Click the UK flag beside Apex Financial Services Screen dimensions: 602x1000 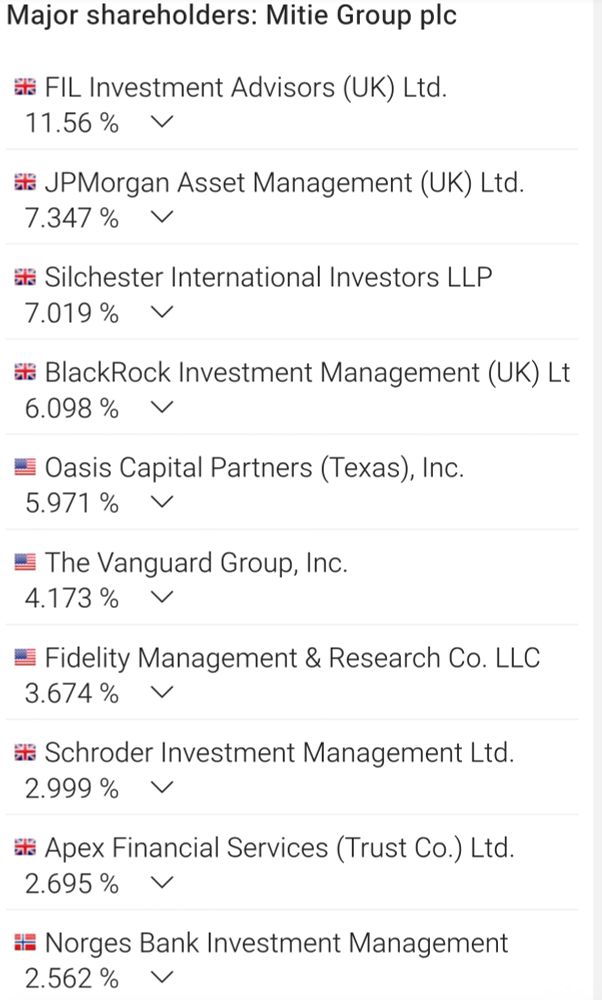(25, 847)
